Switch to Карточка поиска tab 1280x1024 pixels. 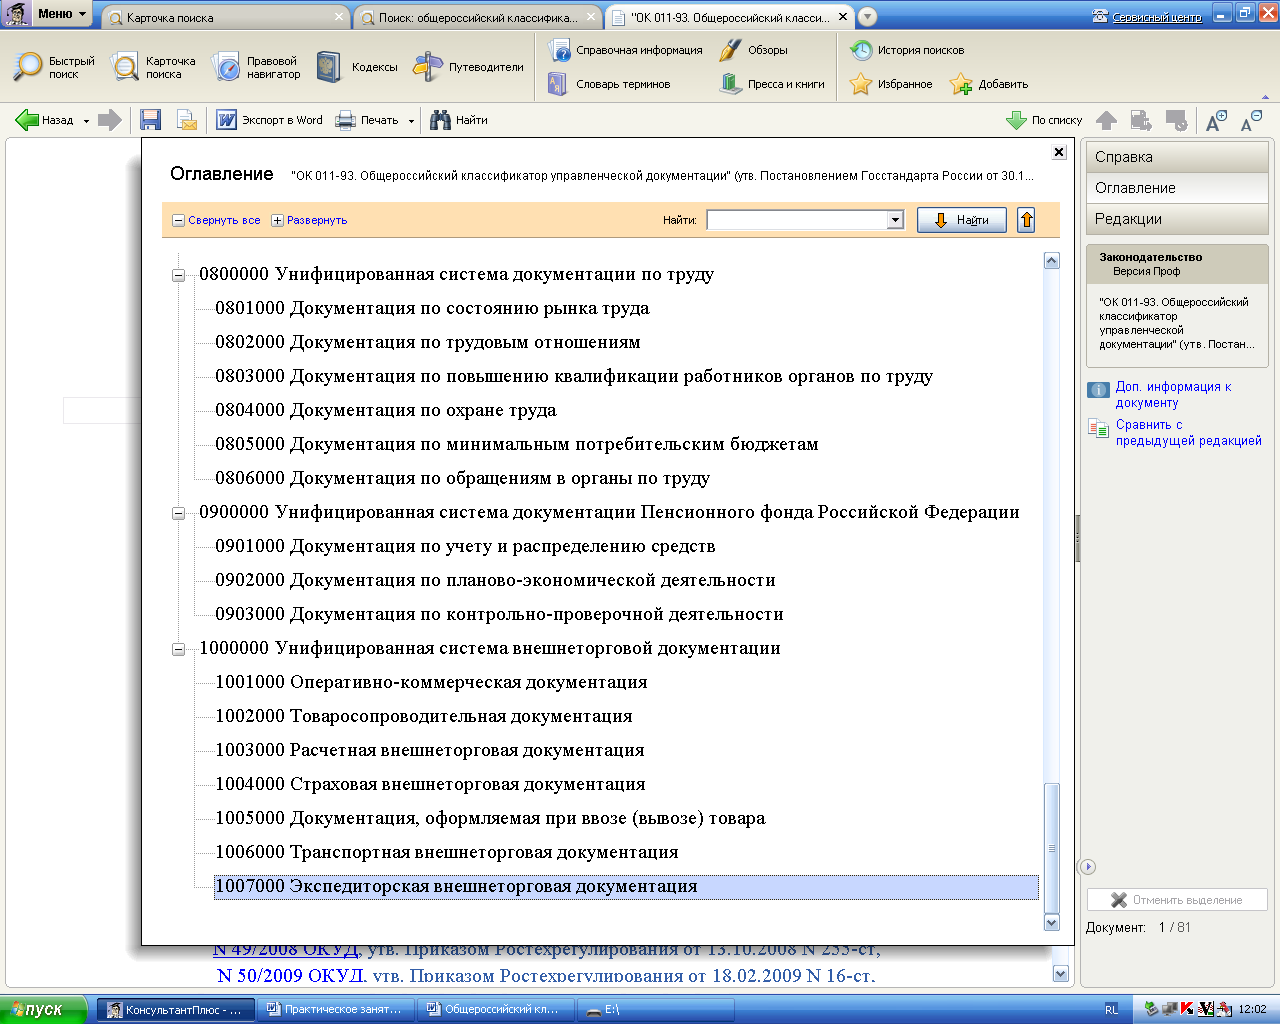click(x=226, y=17)
